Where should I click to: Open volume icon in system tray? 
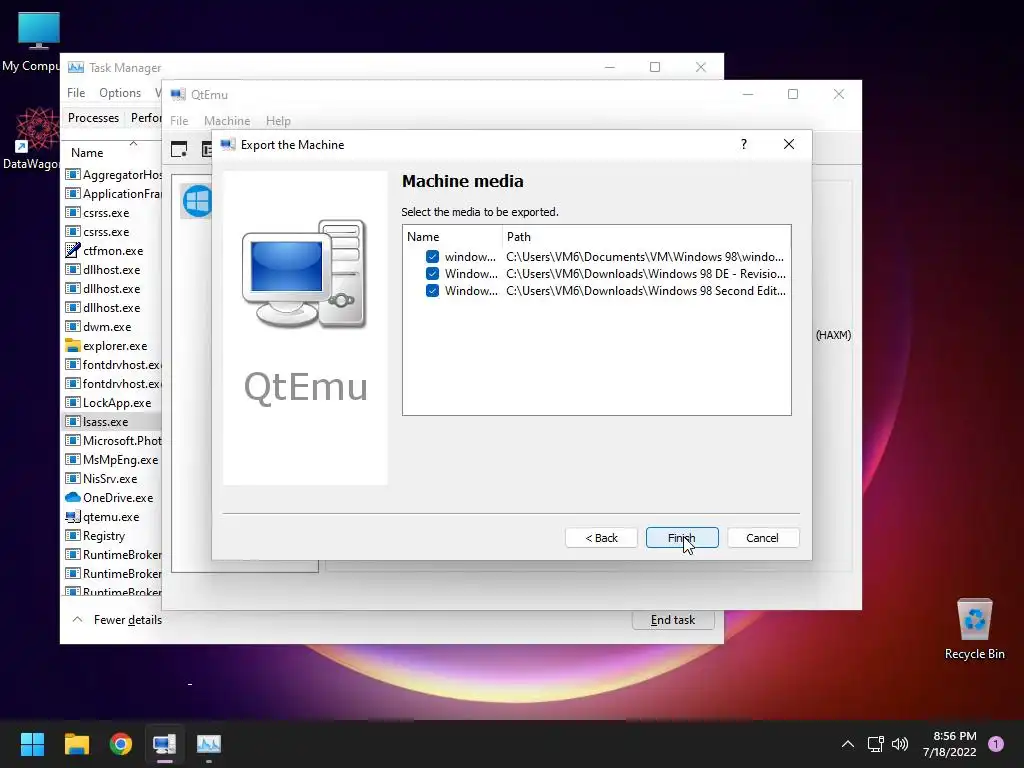pyautogui.click(x=900, y=744)
